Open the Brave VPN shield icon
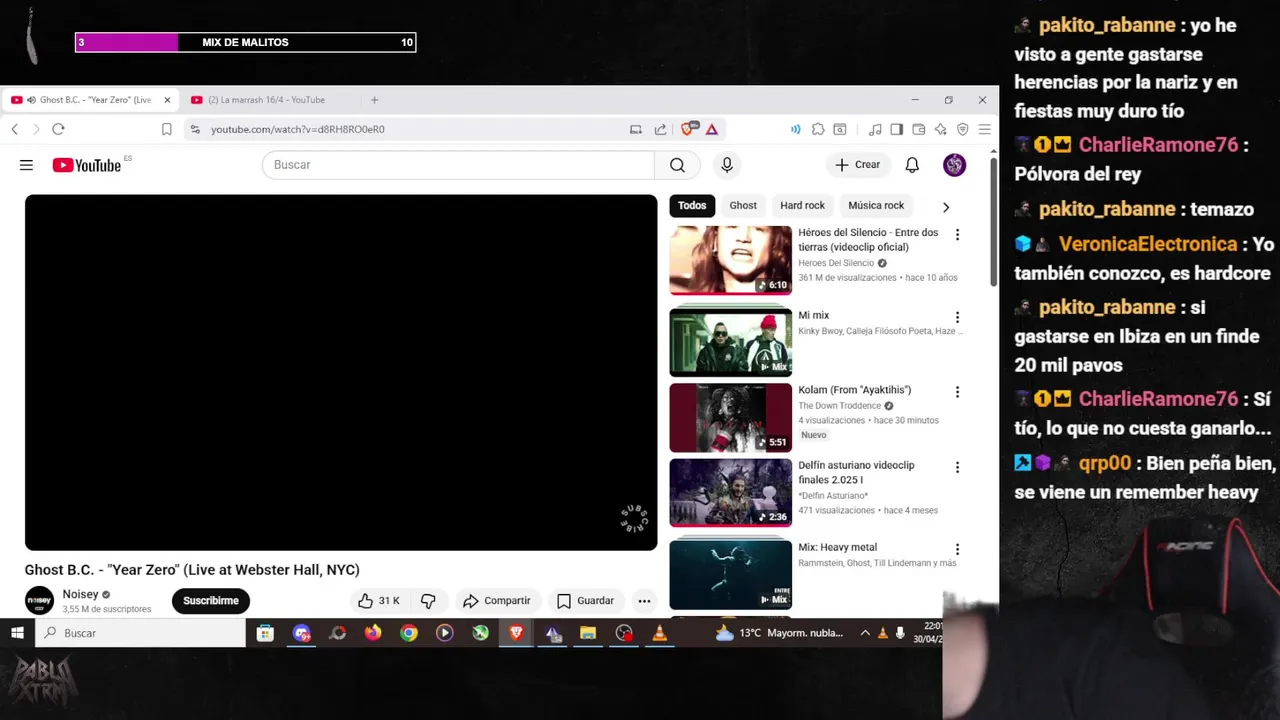Screen dimensions: 1280x720 coord(963,129)
